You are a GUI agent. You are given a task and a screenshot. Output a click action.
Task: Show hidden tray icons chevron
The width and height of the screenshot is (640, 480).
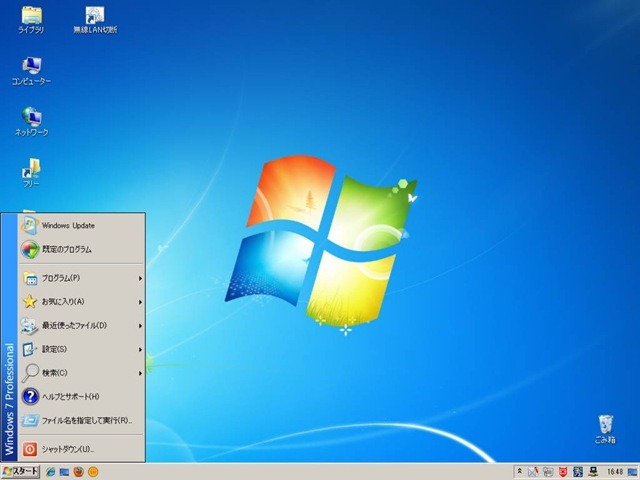click(519, 471)
